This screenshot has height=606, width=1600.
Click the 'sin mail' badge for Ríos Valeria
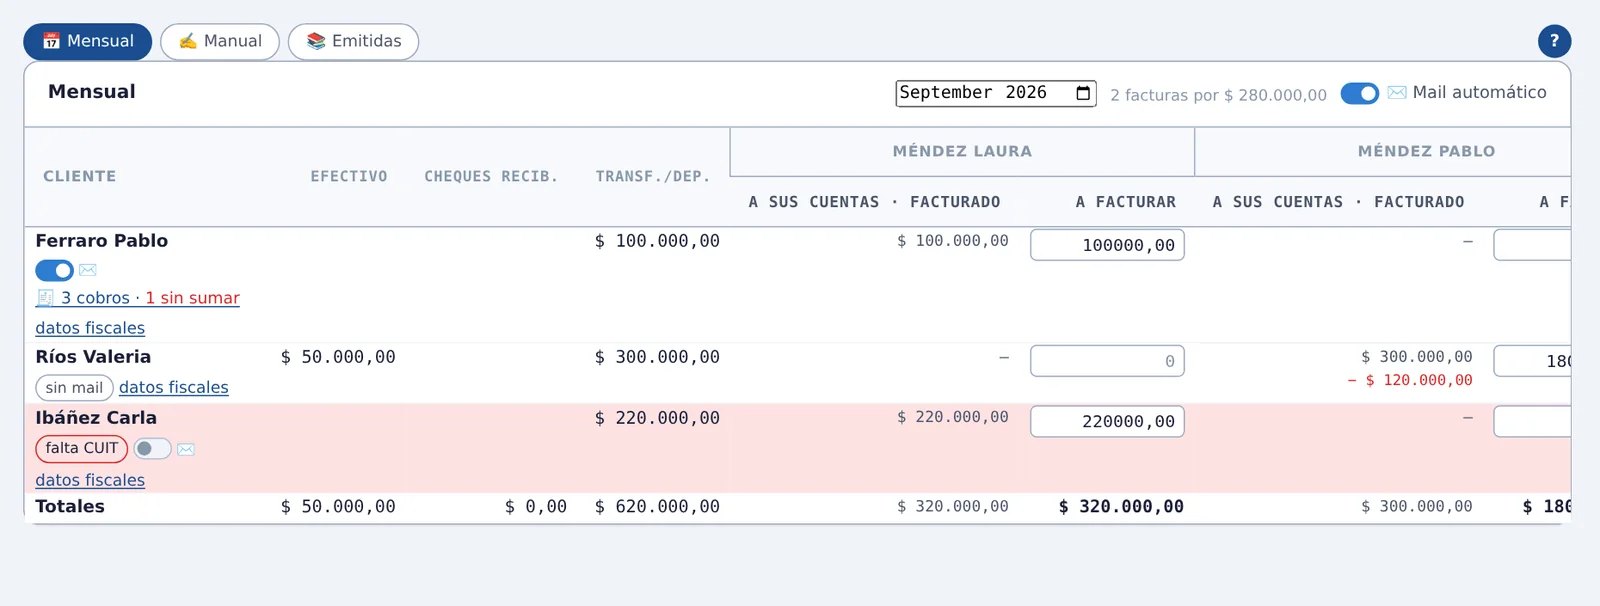(x=74, y=388)
